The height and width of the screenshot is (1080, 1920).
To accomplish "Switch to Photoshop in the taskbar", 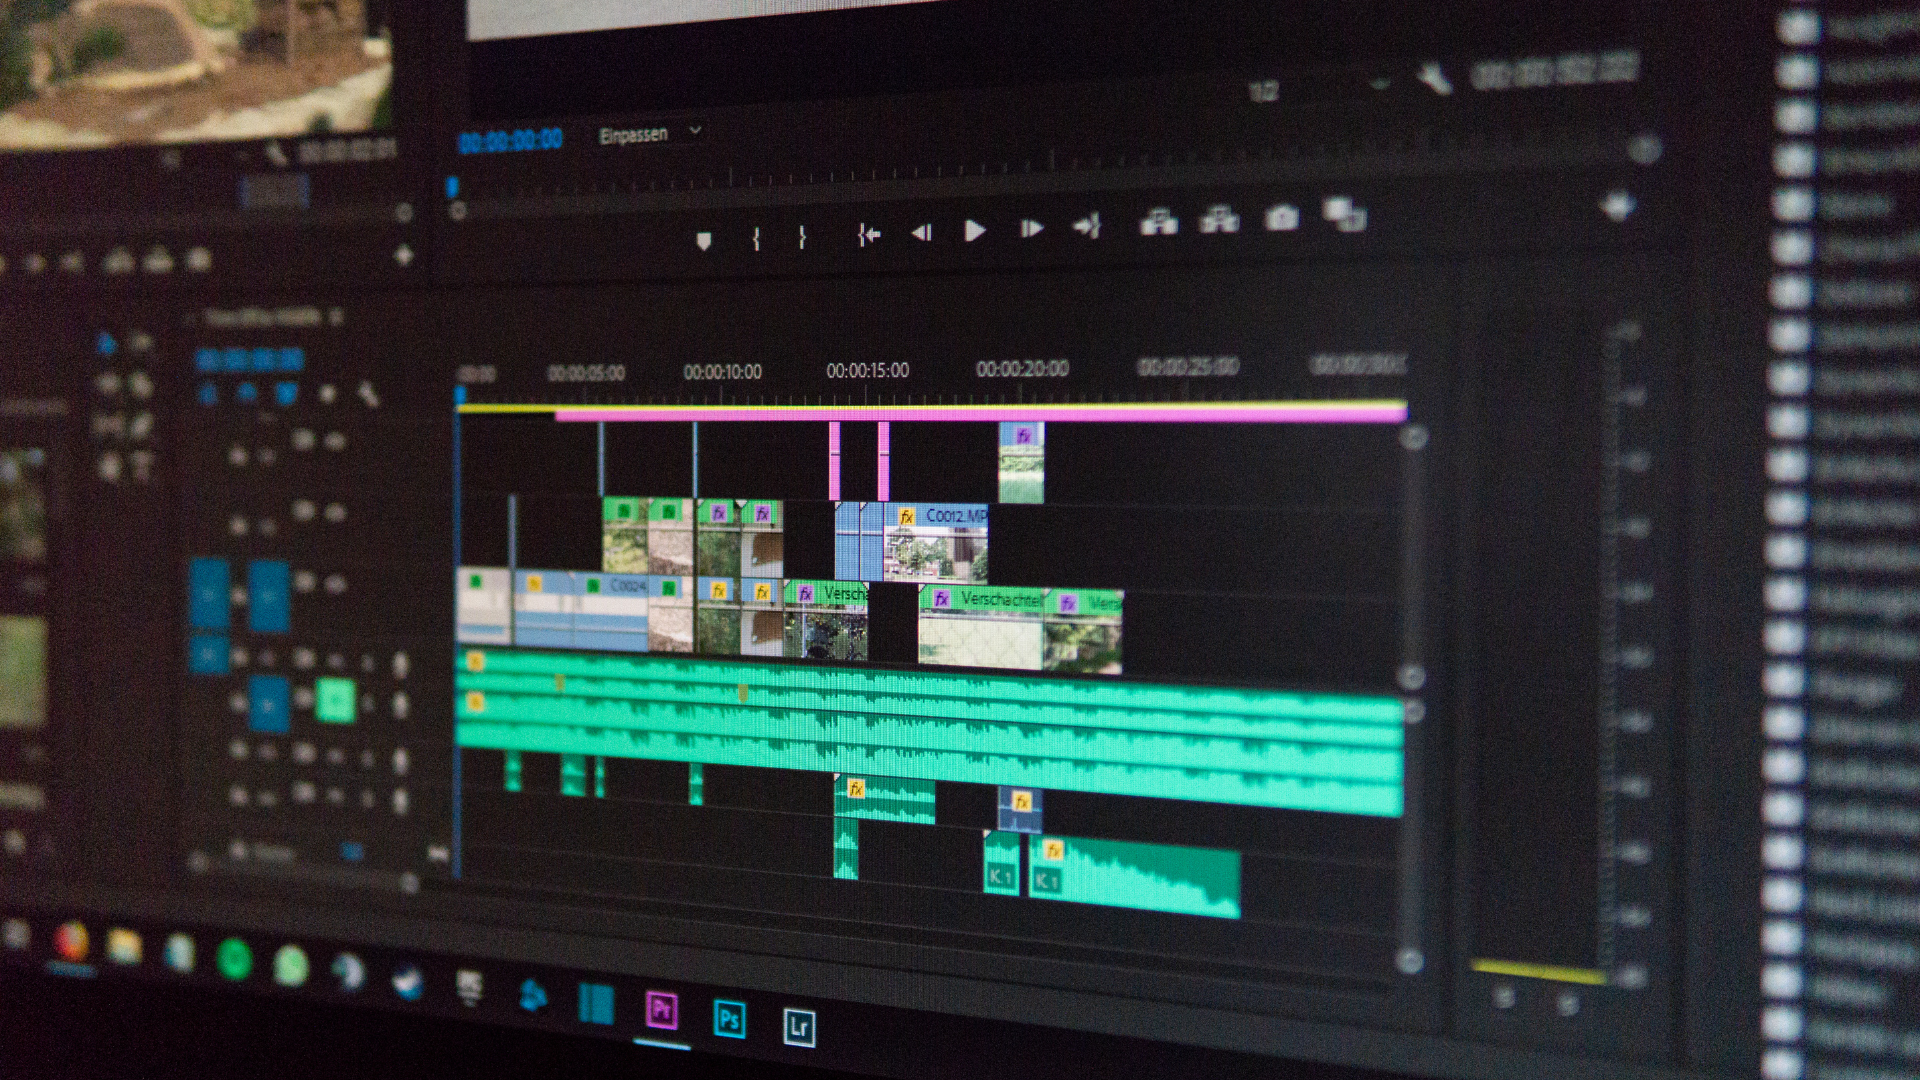I will (x=729, y=1019).
